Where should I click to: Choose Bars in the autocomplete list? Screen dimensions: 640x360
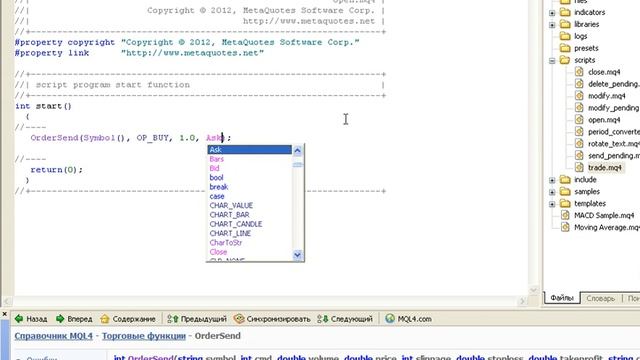[249, 159]
